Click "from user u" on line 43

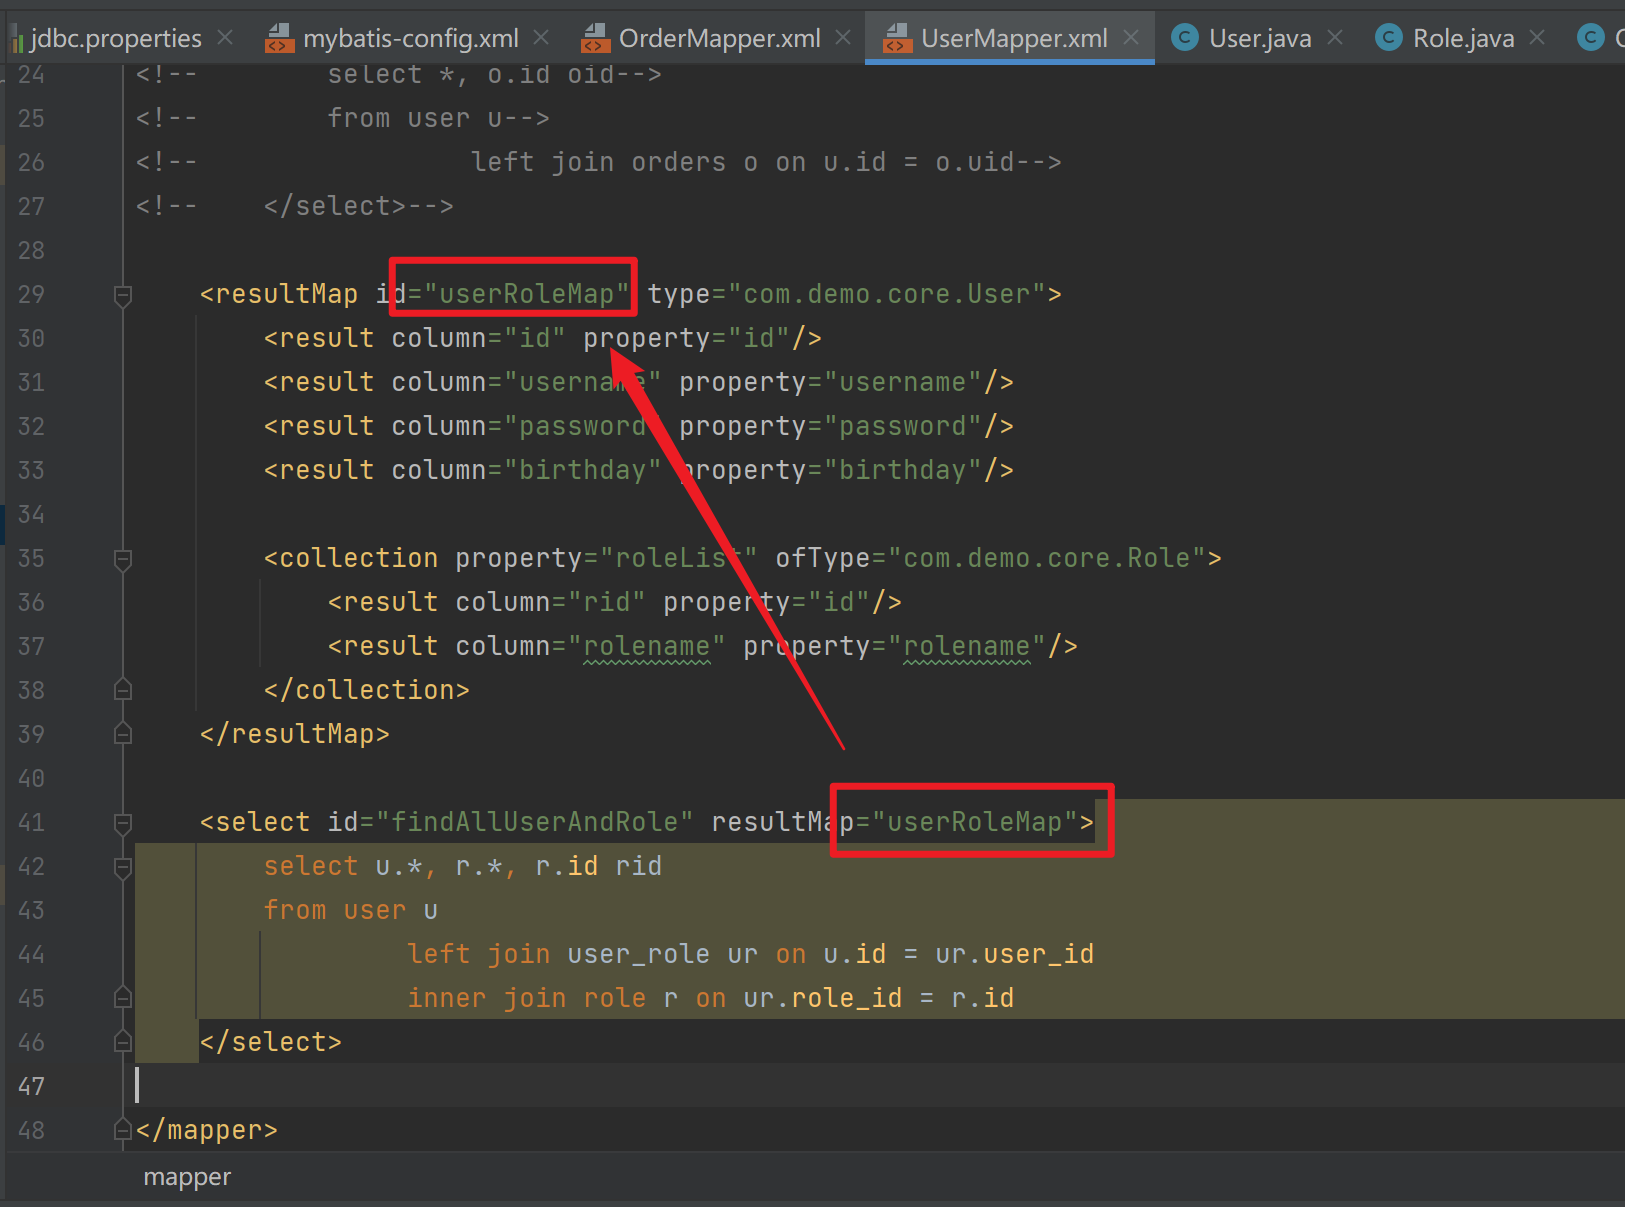coord(351,910)
